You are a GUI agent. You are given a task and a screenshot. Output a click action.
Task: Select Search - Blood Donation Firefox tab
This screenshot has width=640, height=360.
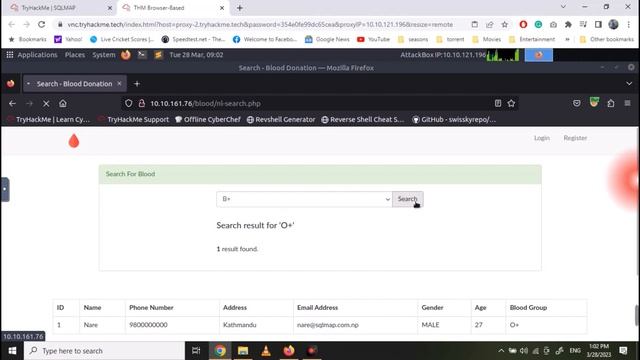coord(74,84)
